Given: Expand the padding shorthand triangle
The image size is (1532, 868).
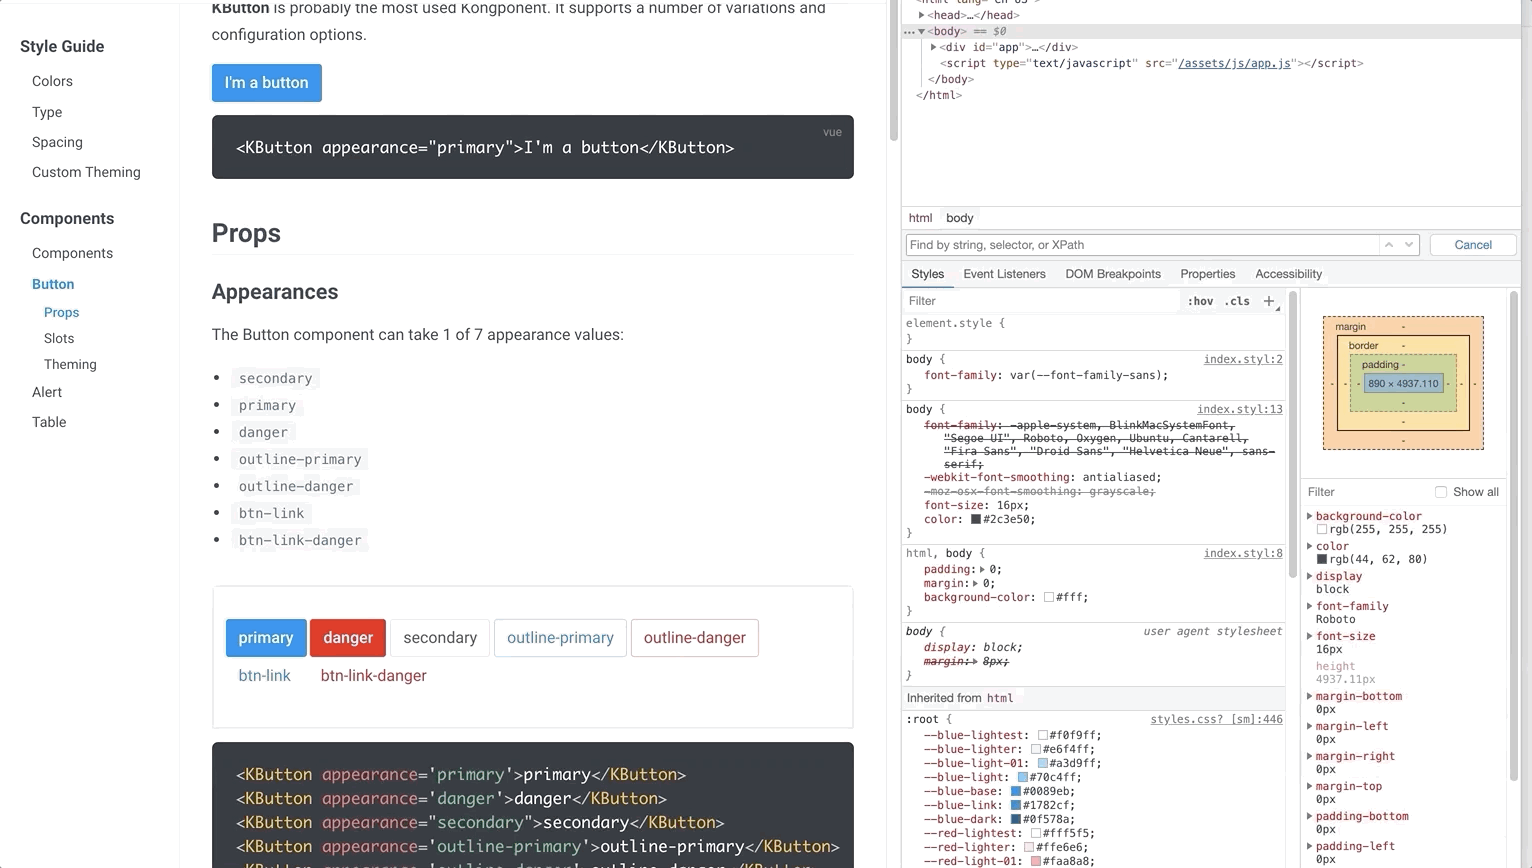Looking at the screenshot, I should tap(982, 570).
